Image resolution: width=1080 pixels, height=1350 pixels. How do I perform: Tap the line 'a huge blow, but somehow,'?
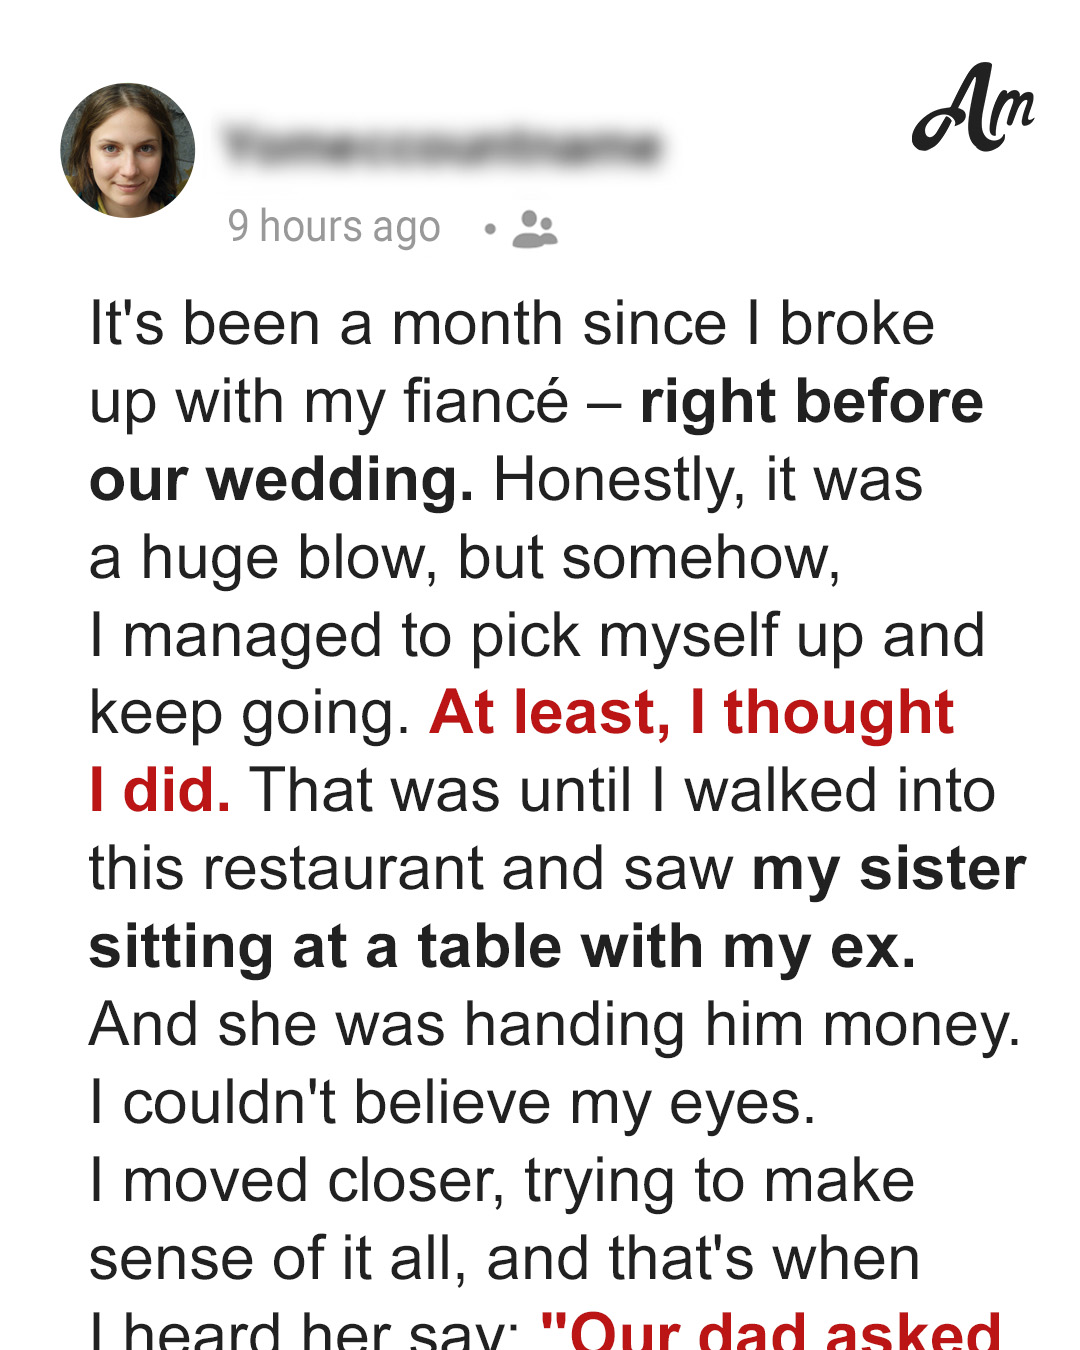point(465,558)
